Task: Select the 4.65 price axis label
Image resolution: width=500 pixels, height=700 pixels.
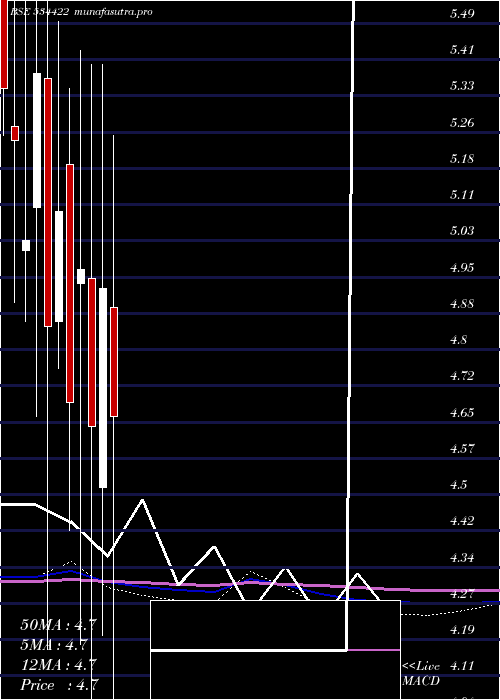Action: (x=462, y=413)
